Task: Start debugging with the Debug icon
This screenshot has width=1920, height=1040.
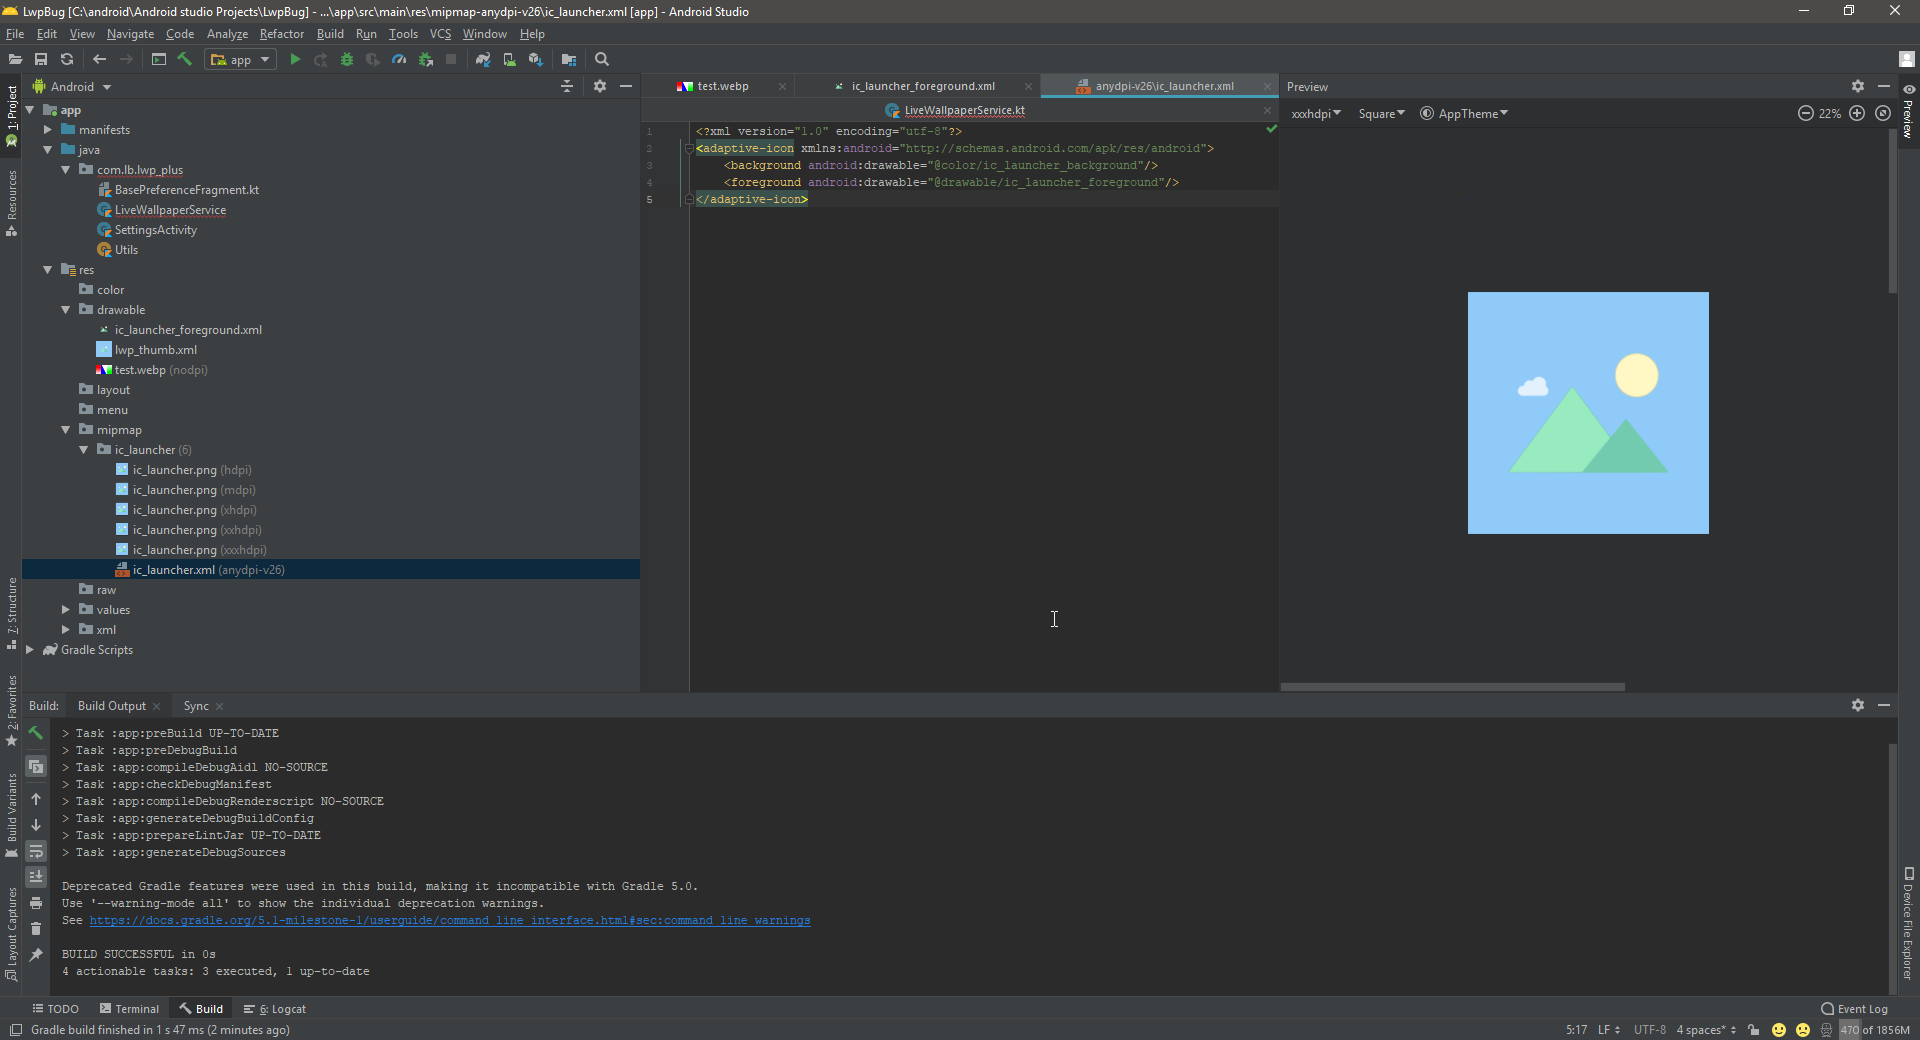Action: (x=347, y=60)
